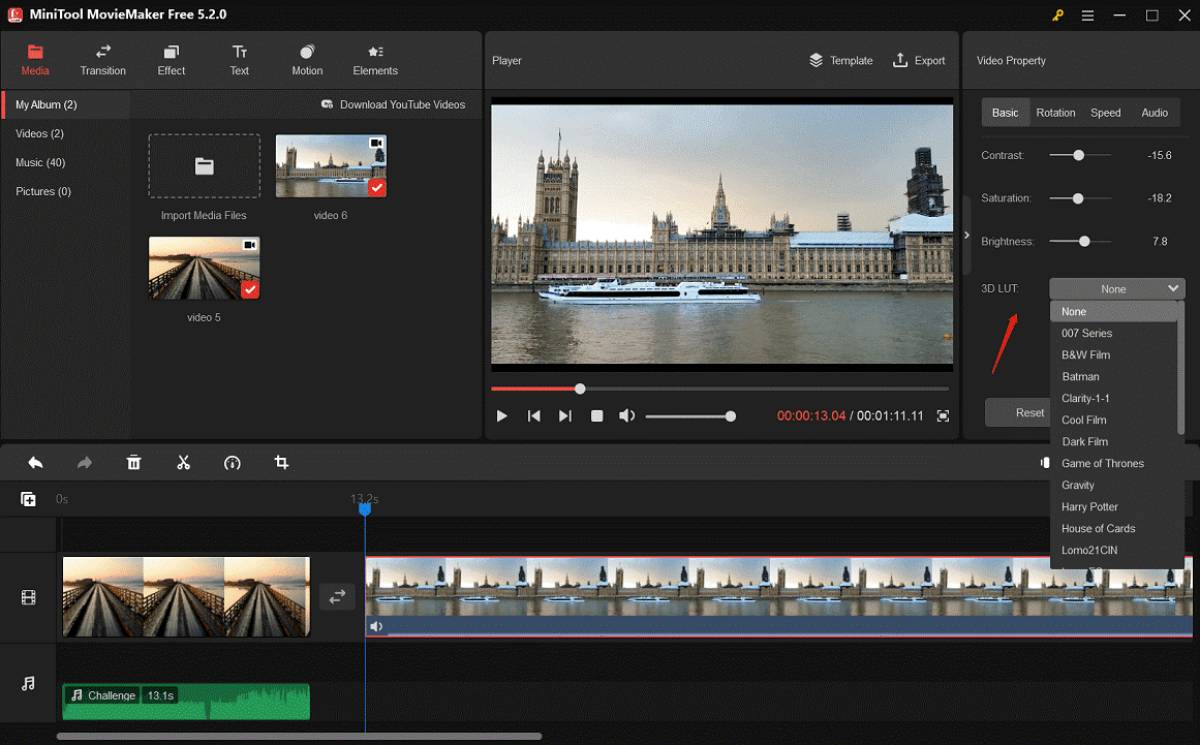Select the Basic property tab
Screen dimensions: 1200x745
(1005, 113)
